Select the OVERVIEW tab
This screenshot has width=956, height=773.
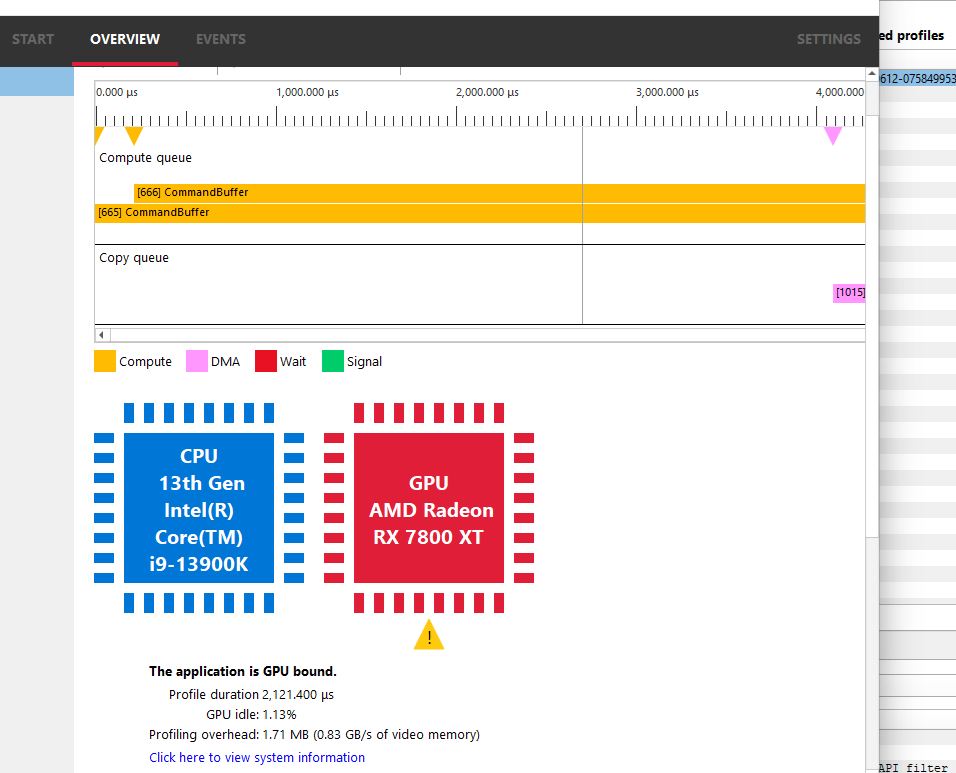coord(125,40)
